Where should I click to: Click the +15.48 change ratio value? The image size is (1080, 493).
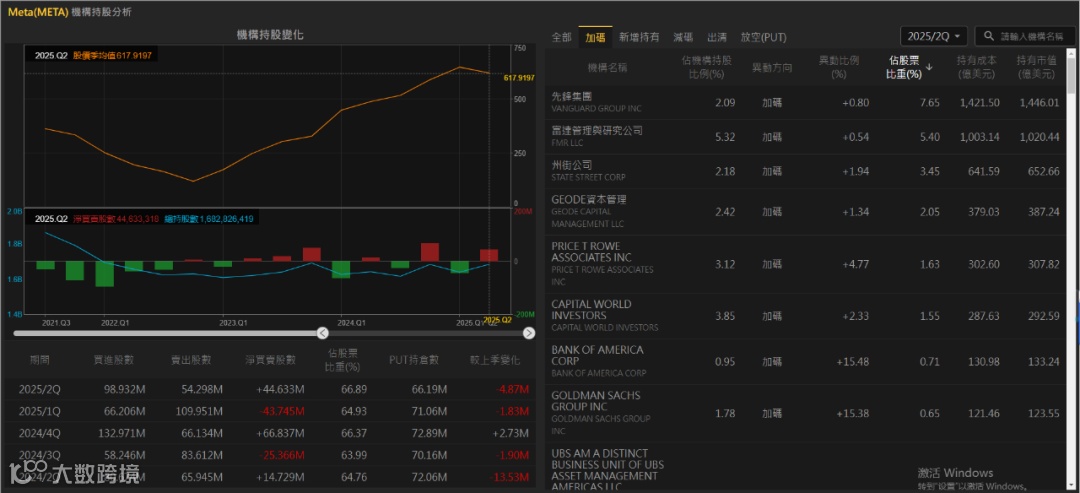pyautogui.click(x=853, y=361)
